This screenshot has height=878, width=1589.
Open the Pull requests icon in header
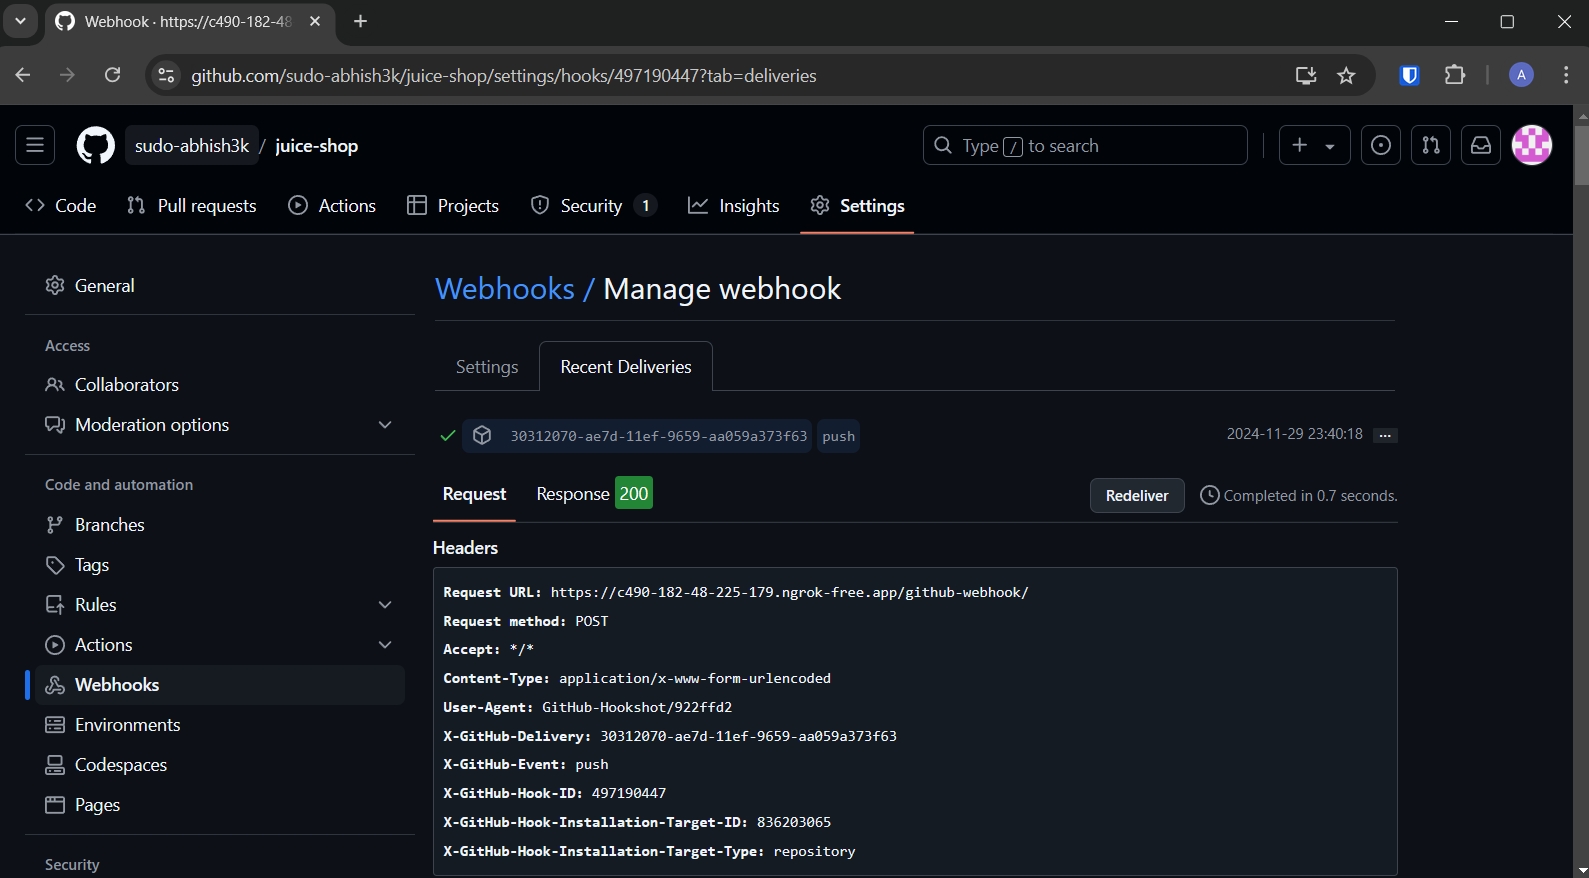(1431, 146)
